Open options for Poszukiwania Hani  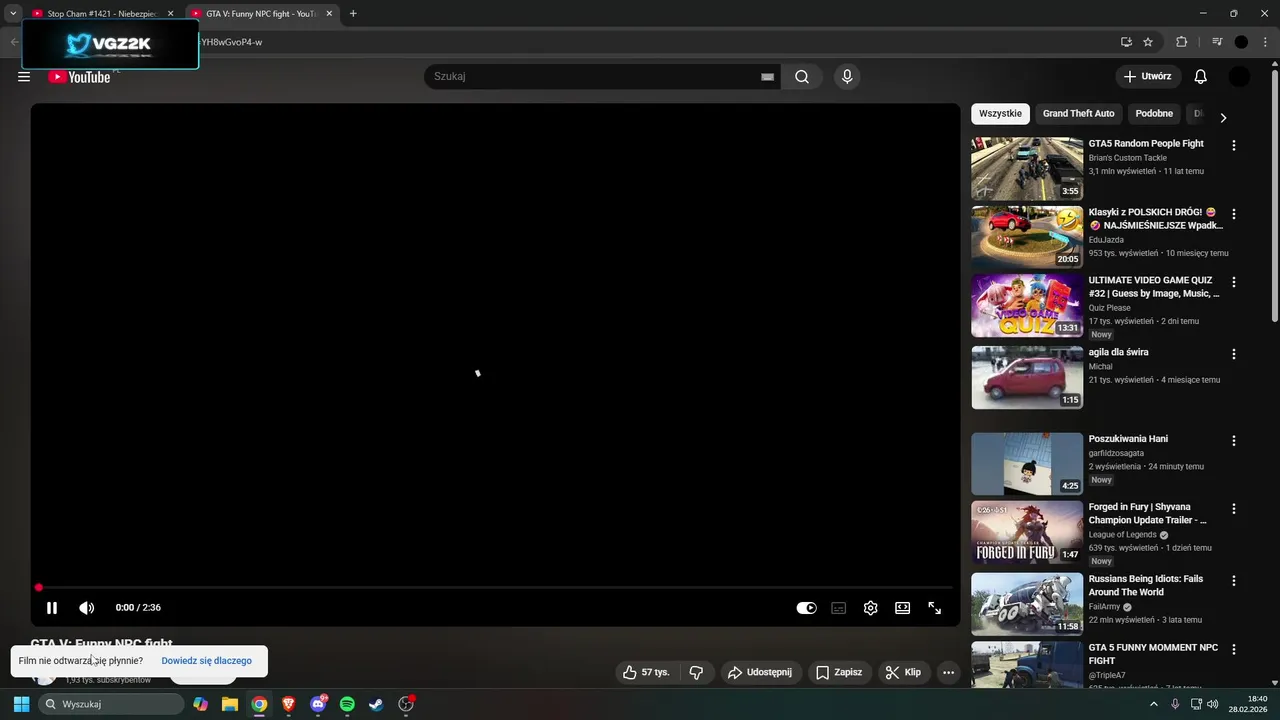click(1233, 440)
